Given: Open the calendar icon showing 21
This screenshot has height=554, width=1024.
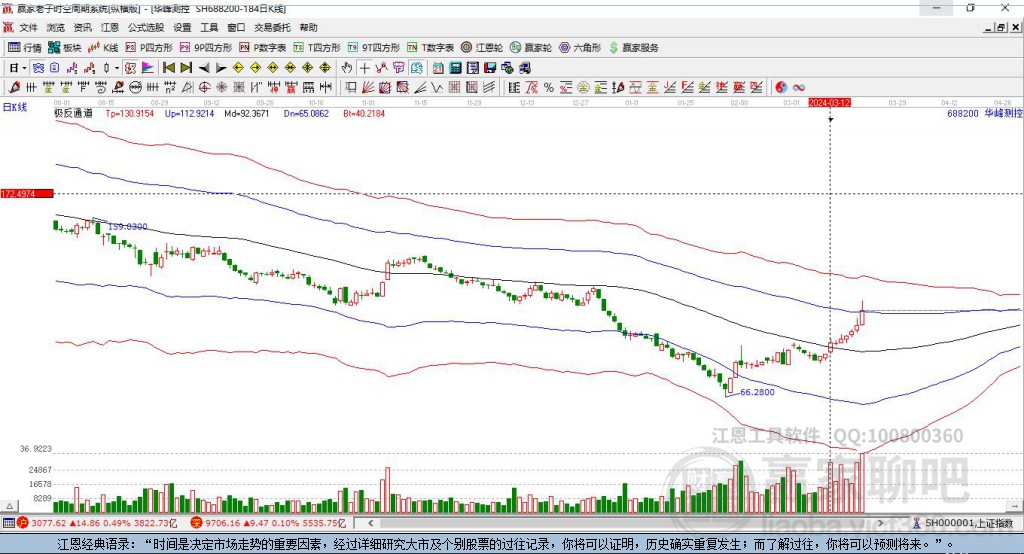Looking at the screenshot, I should (x=438, y=68).
